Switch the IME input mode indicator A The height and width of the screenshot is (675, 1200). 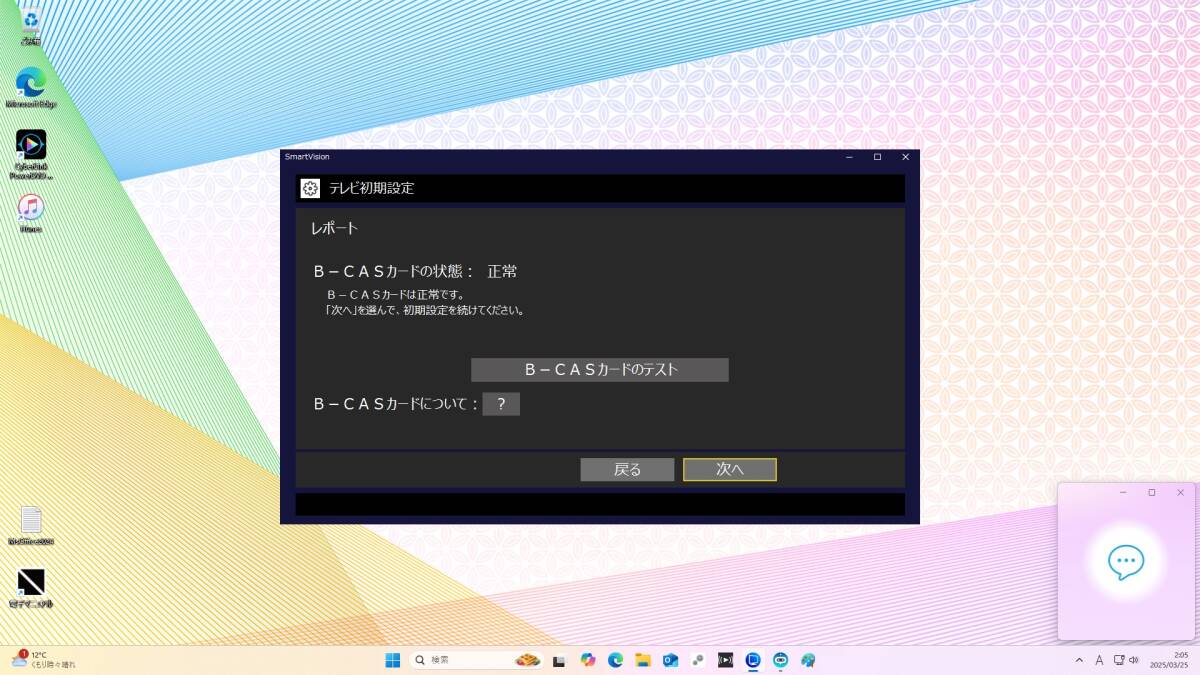(x=1099, y=660)
